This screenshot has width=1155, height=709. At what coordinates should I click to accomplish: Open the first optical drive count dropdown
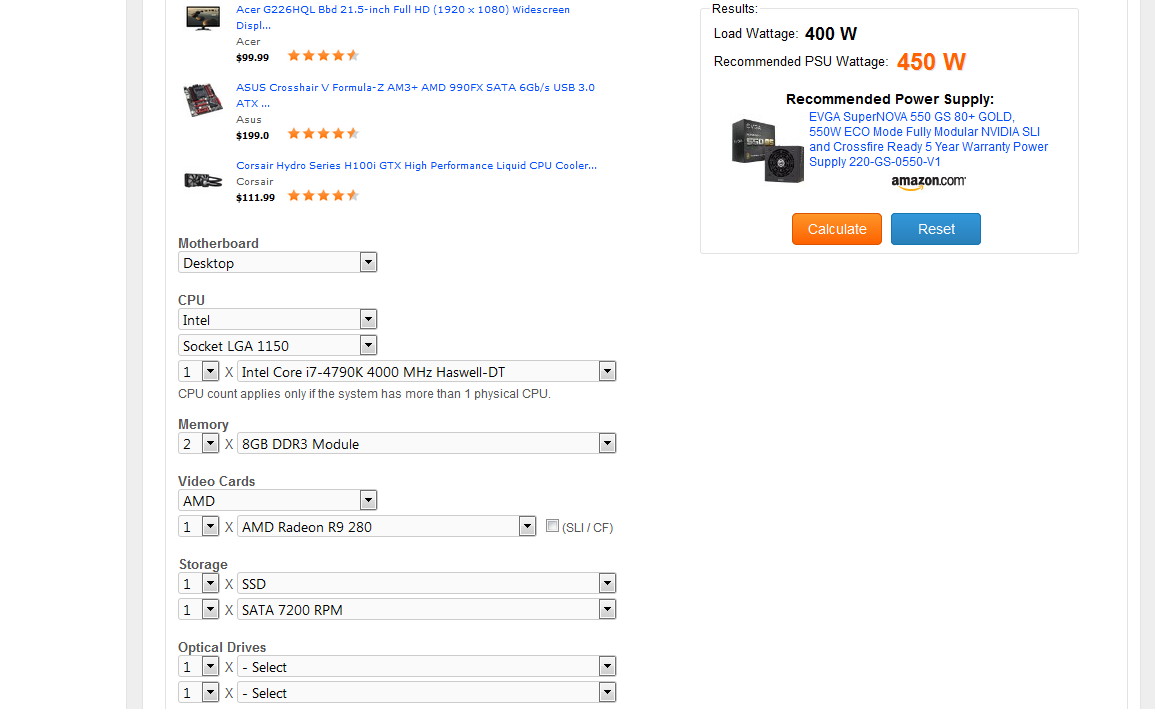click(x=199, y=666)
